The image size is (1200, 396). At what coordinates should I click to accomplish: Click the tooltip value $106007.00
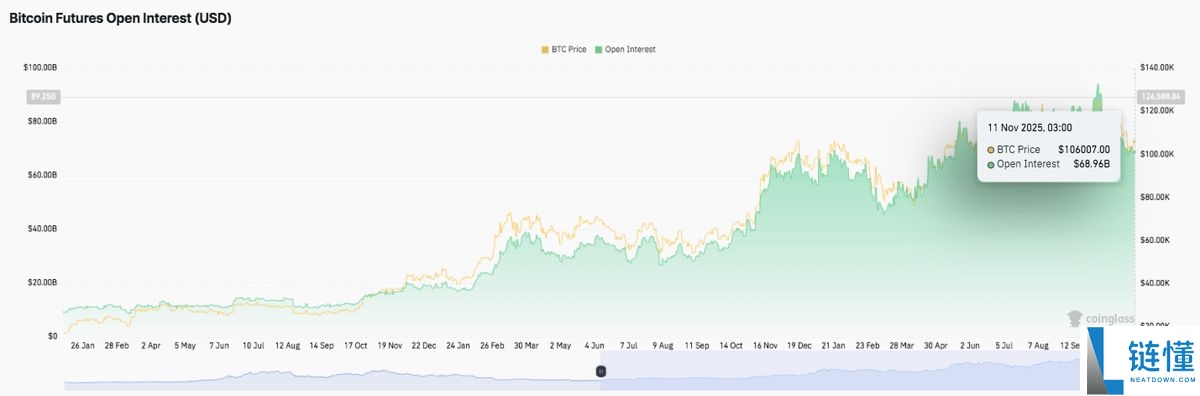tap(1084, 149)
